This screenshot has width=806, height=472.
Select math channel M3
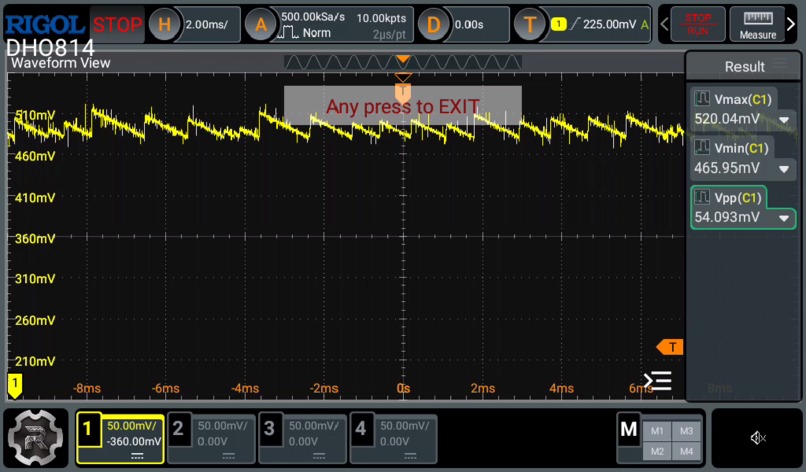click(x=686, y=431)
